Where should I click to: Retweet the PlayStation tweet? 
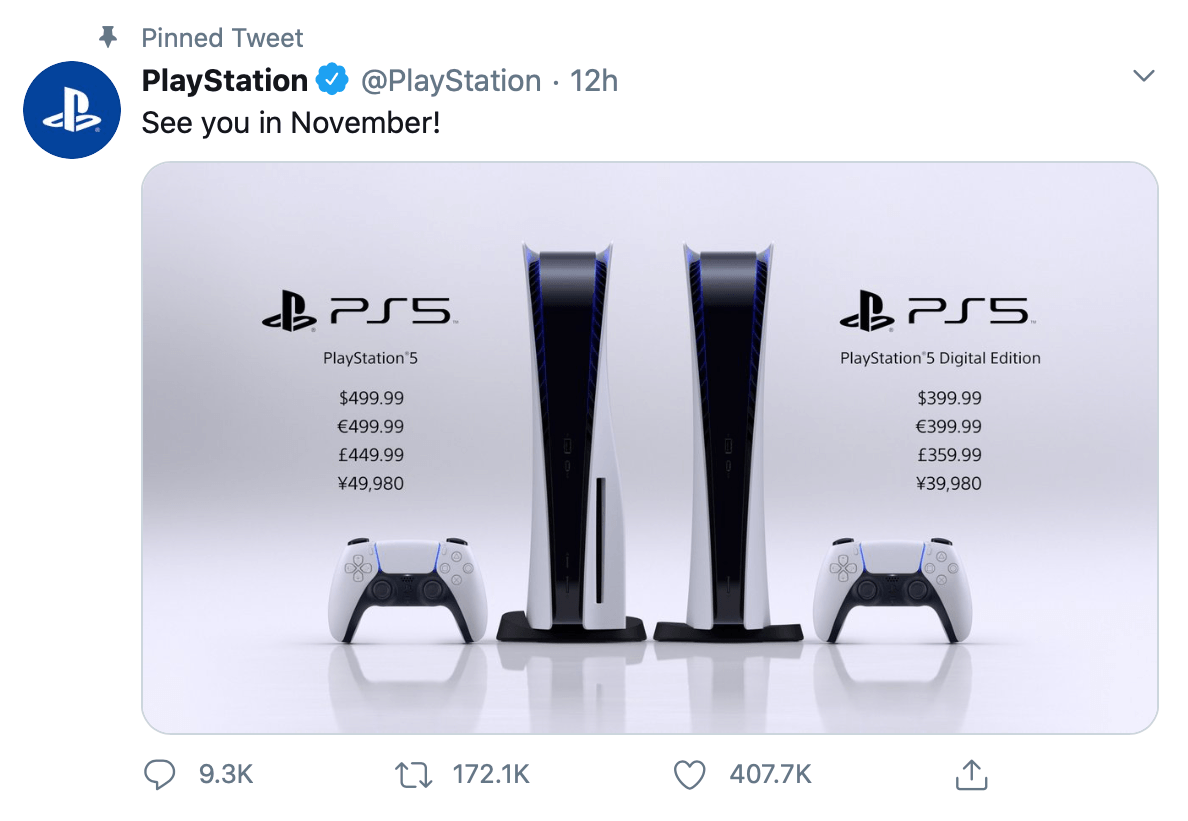414,775
